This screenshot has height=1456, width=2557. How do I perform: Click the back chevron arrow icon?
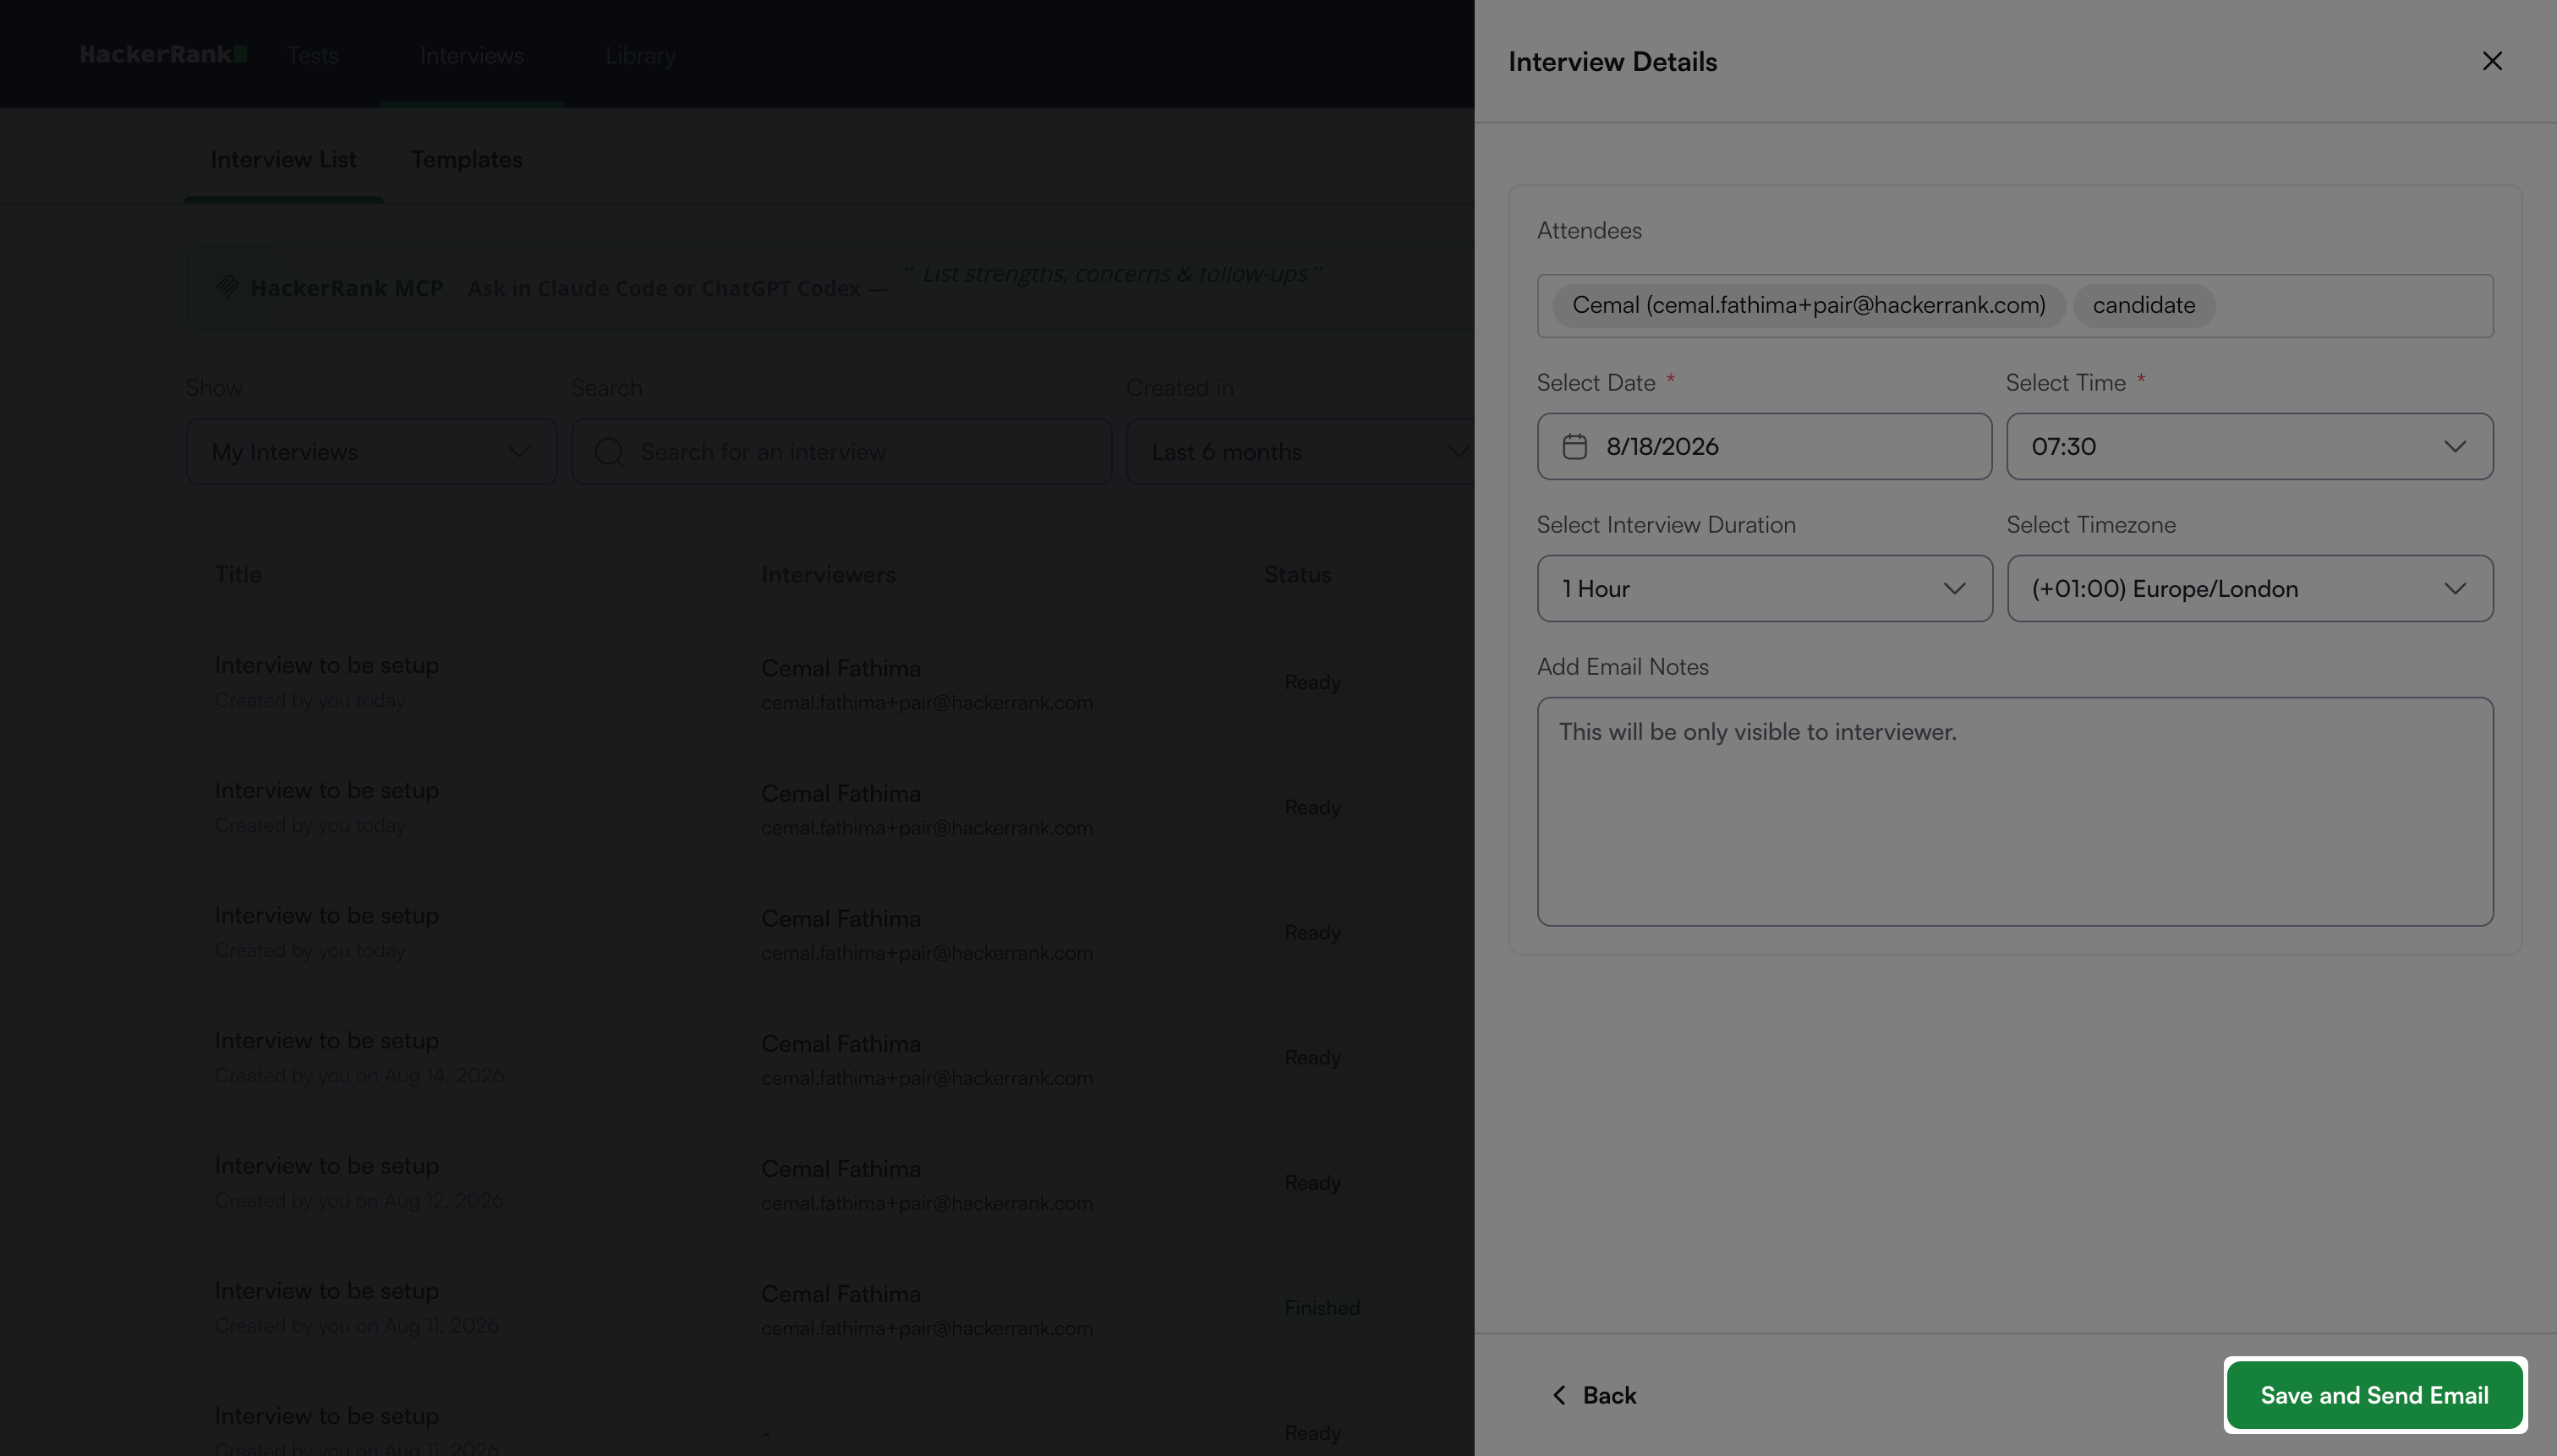click(x=1558, y=1395)
